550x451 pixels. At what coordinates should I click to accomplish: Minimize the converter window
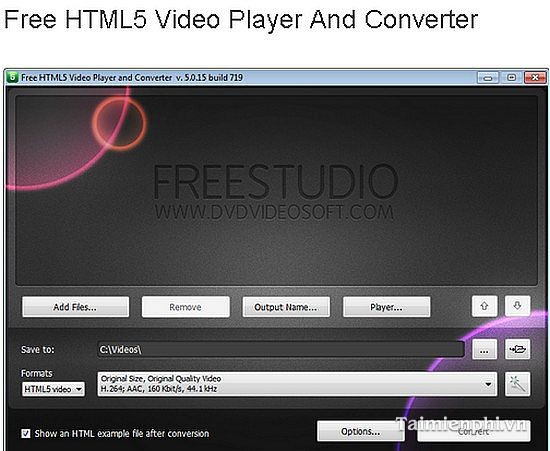click(488, 78)
